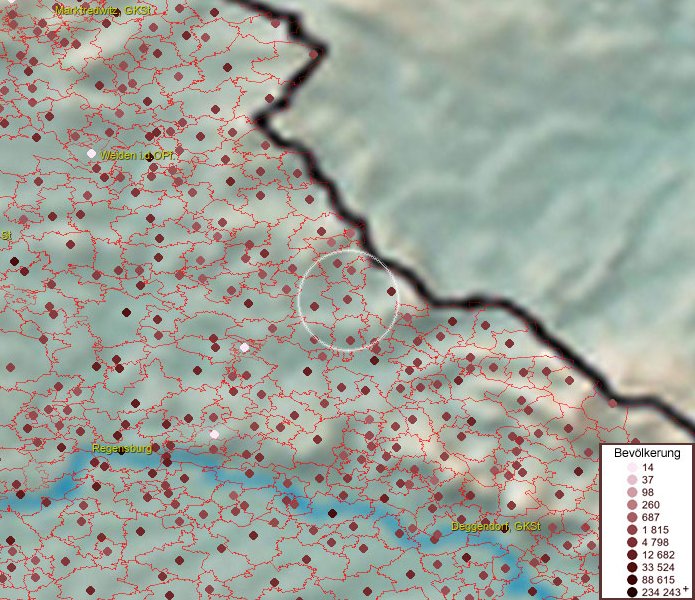695x600 pixels.
Task: Select the Deggendorf, GKSt label
Action: [x=495, y=527]
